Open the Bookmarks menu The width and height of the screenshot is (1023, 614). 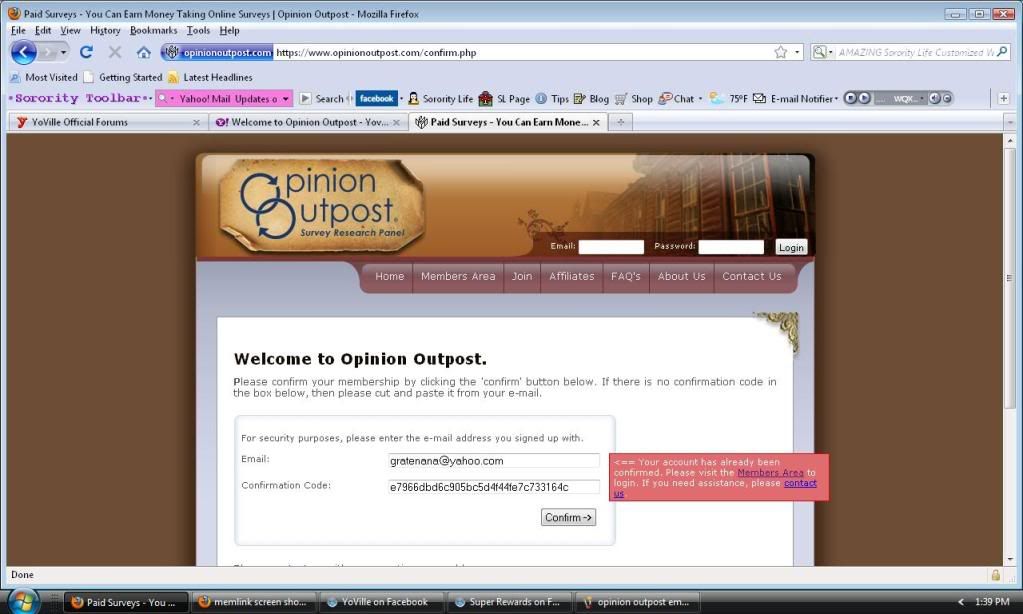click(x=153, y=30)
